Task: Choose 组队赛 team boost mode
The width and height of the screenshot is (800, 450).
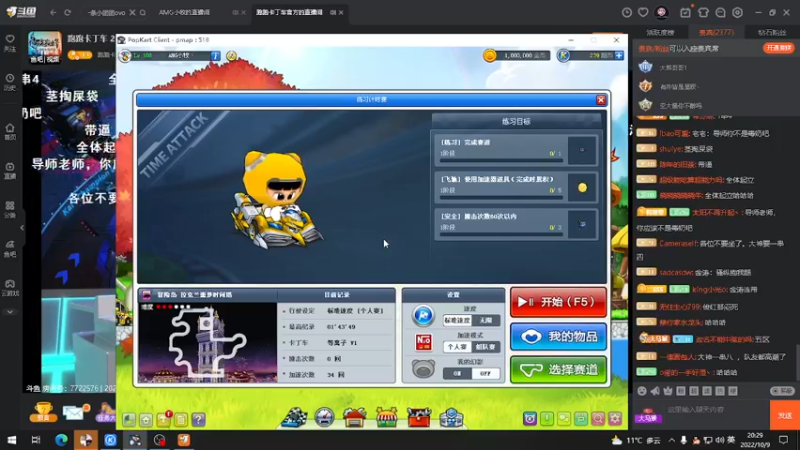Action: click(485, 347)
